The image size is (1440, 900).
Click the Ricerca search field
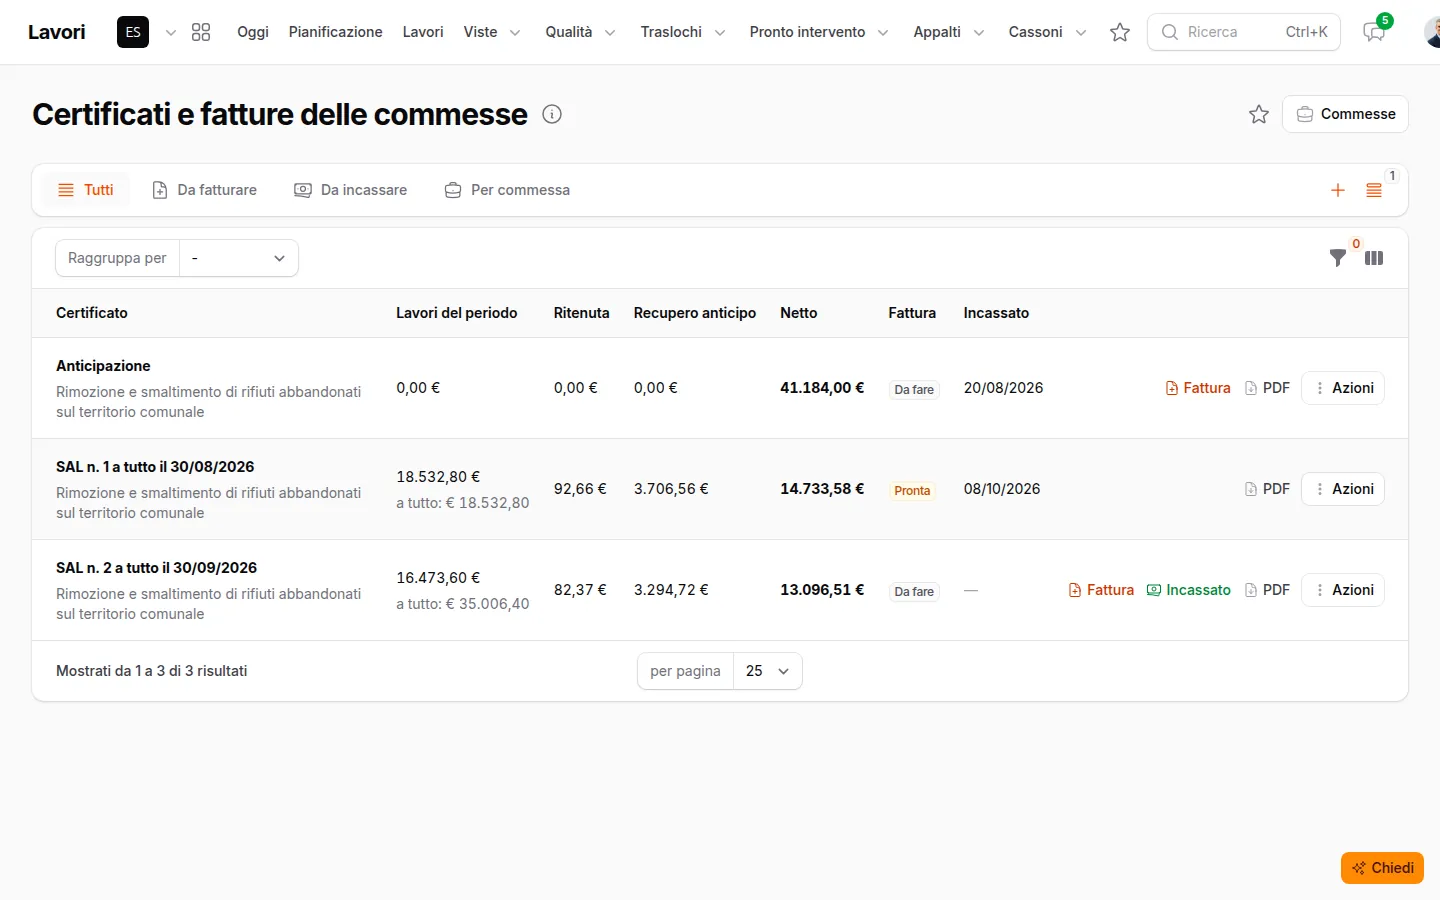pos(1244,32)
